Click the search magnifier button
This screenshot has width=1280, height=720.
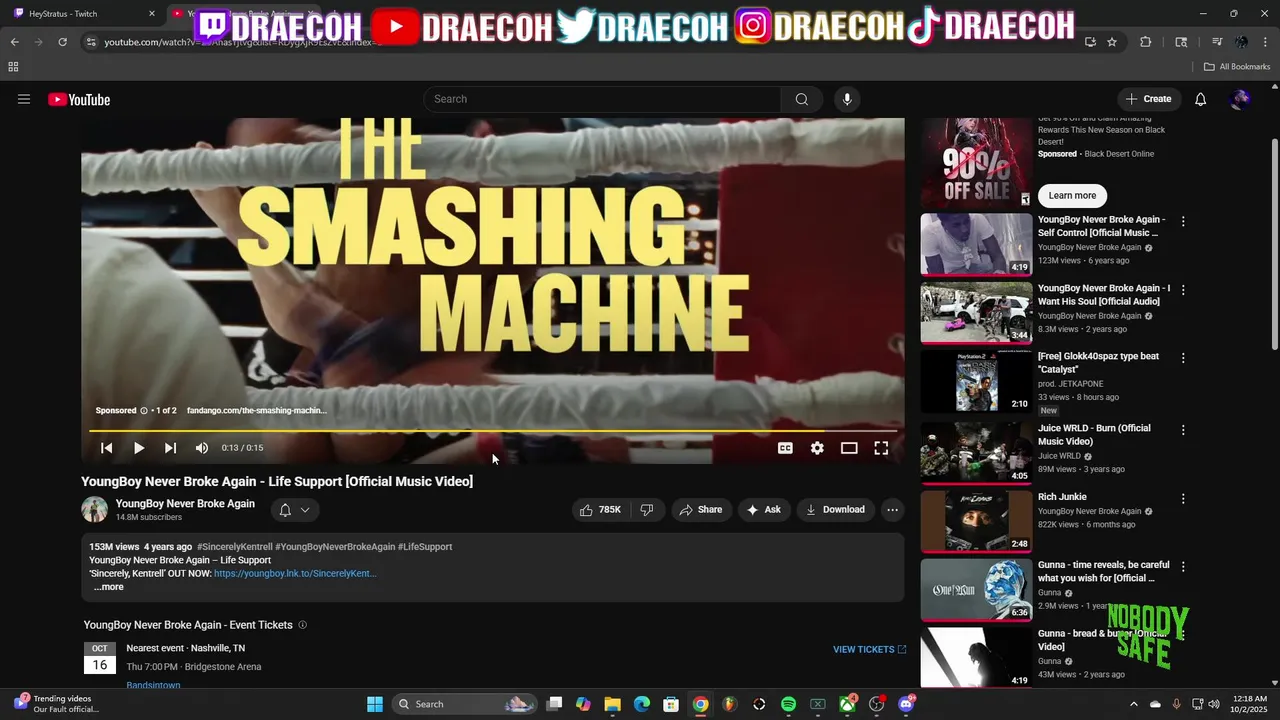pyautogui.click(x=802, y=99)
